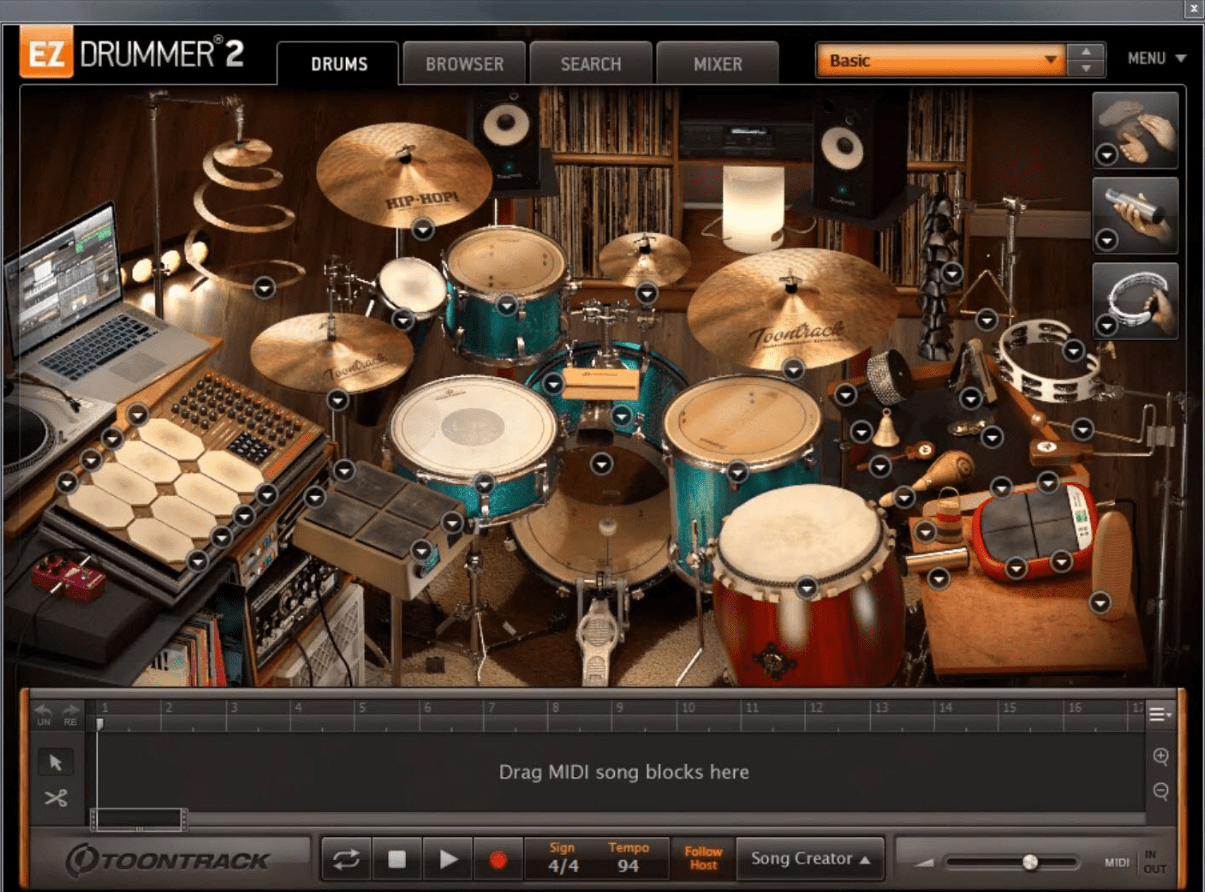
Task: Expand the conga drum menu arrow
Action: (x=807, y=587)
